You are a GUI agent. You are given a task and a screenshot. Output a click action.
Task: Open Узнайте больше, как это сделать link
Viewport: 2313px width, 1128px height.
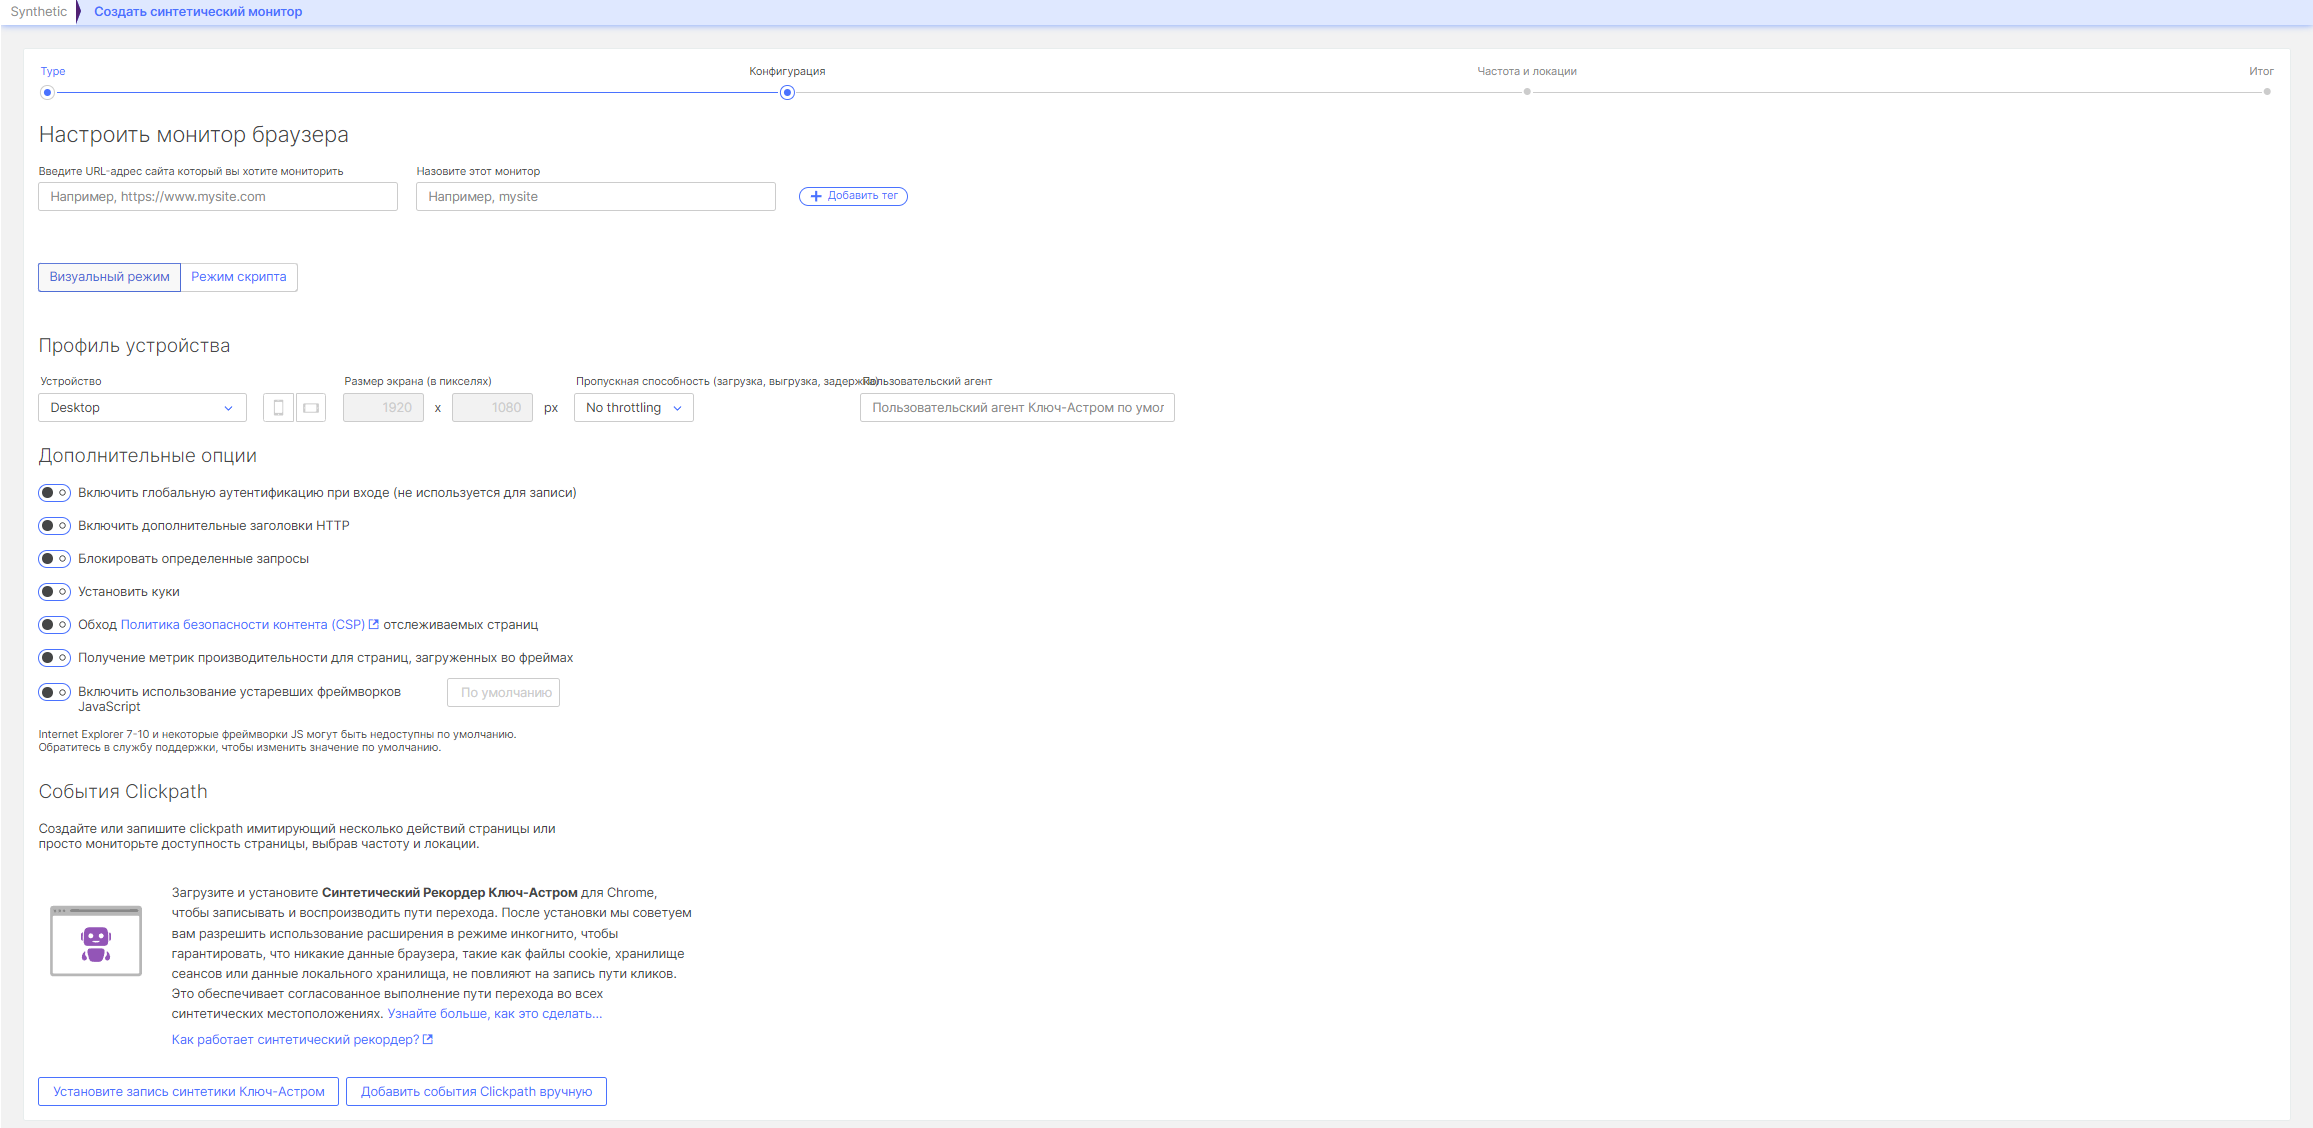pyautogui.click(x=494, y=1014)
